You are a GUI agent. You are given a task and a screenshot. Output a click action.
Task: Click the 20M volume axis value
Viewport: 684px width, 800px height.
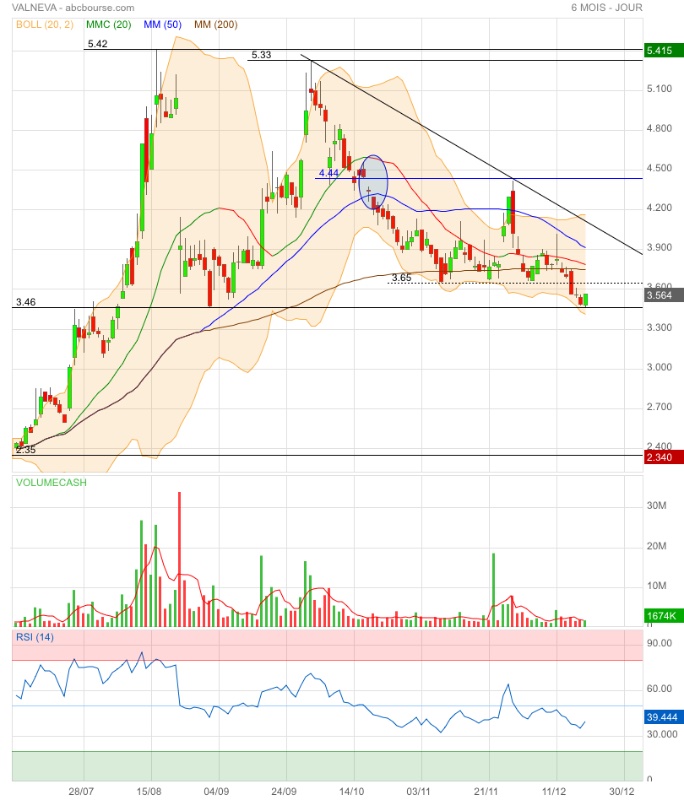(656, 546)
